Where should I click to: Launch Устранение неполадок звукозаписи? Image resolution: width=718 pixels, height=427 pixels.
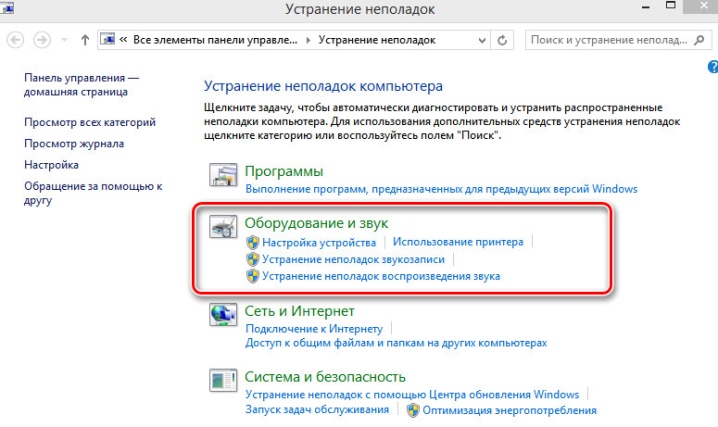353,259
